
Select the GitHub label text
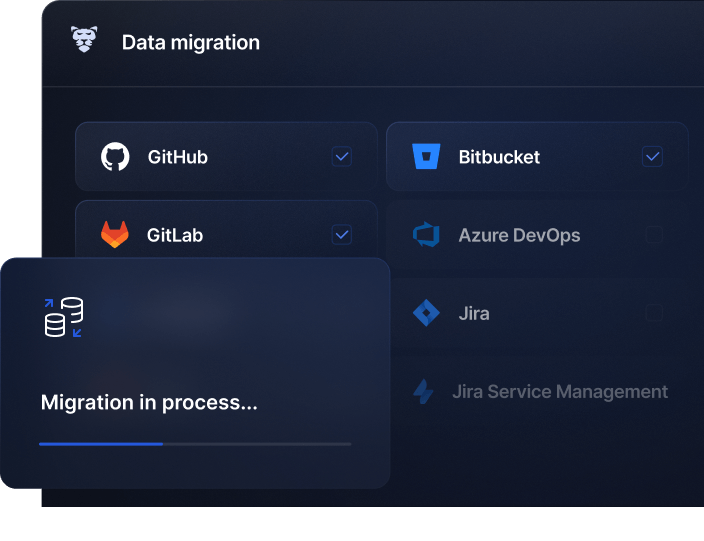(177, 157)
